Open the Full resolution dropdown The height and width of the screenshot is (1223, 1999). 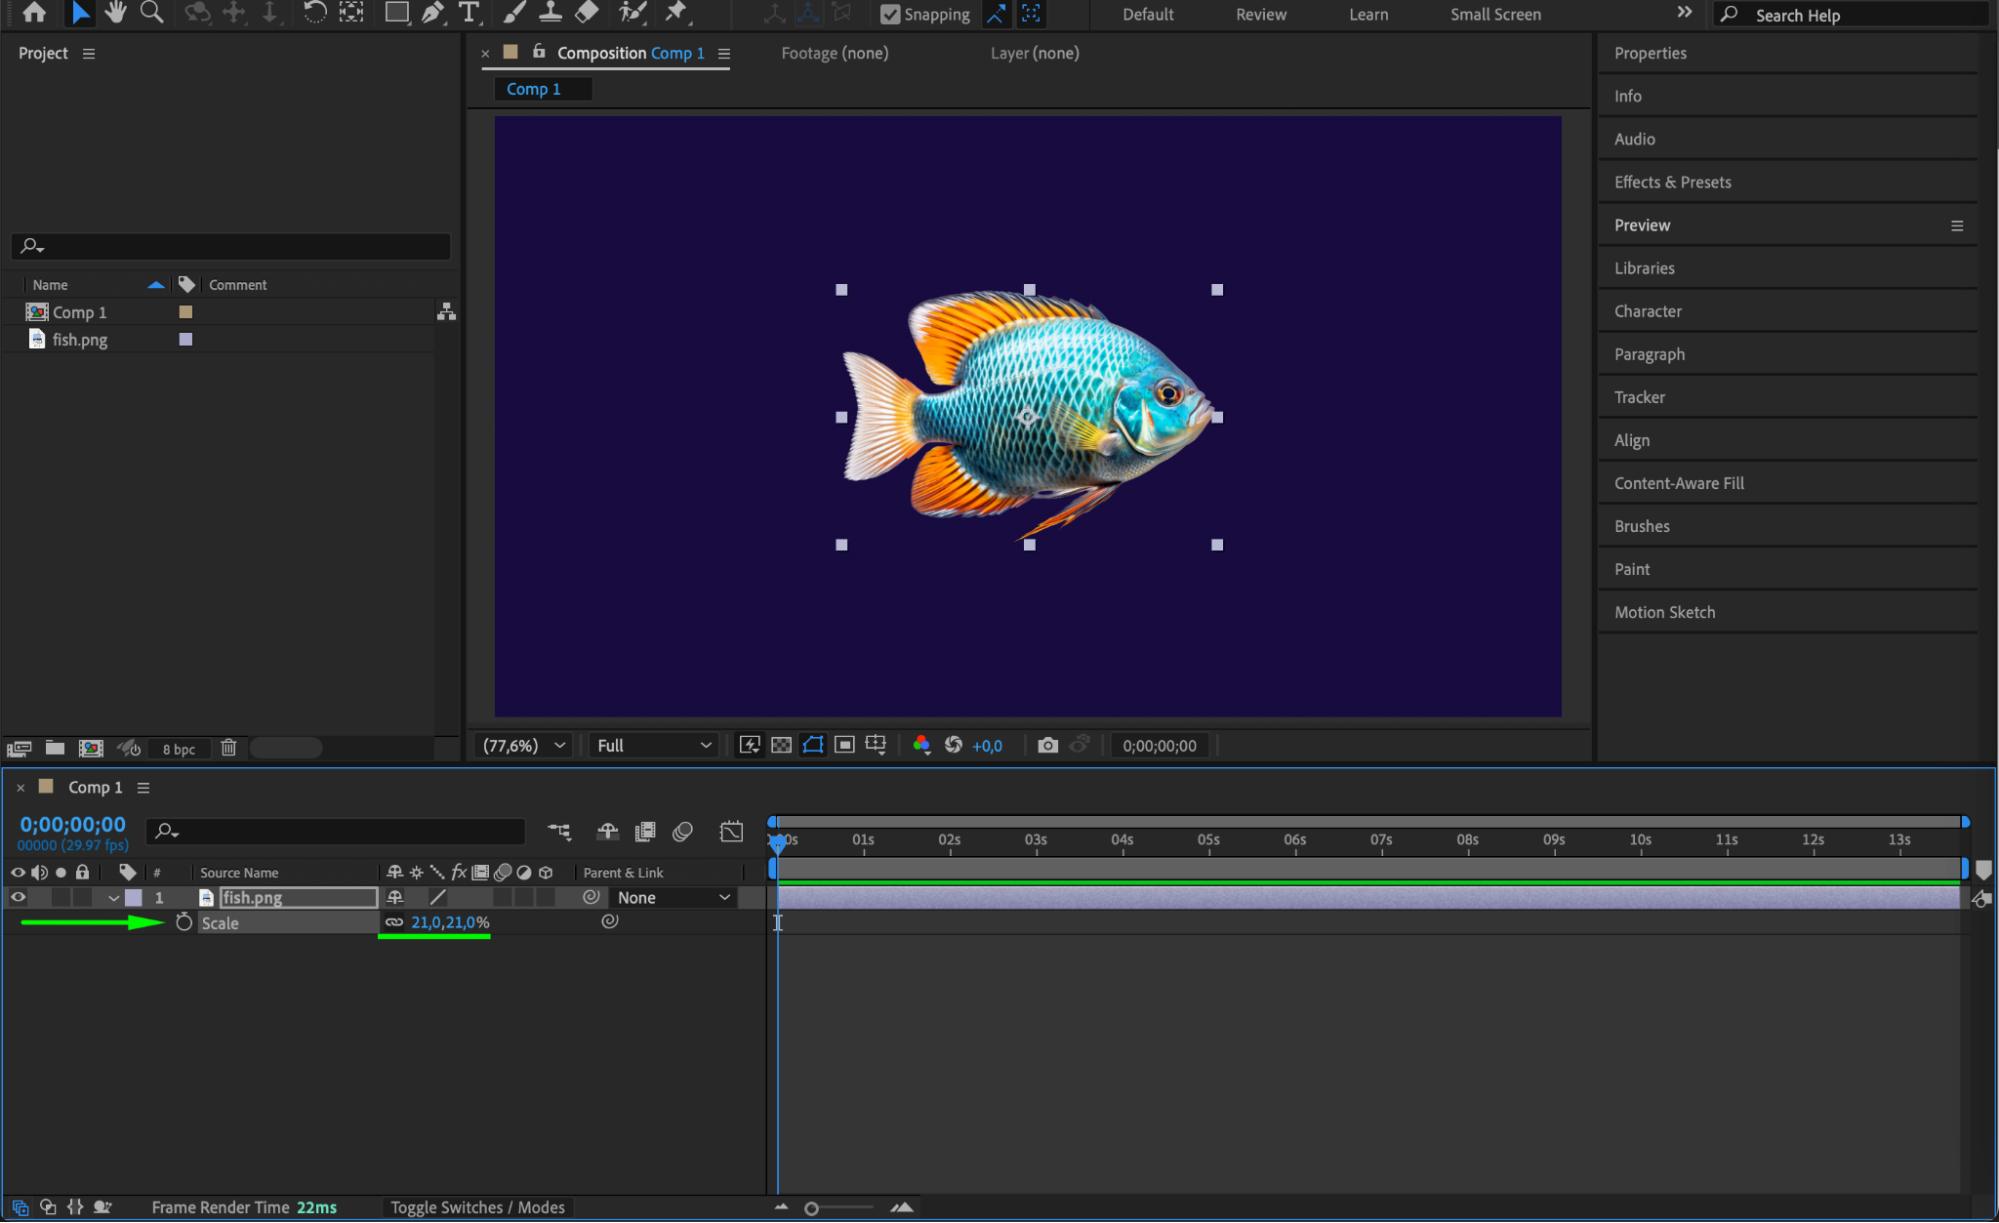pos(653,745)
